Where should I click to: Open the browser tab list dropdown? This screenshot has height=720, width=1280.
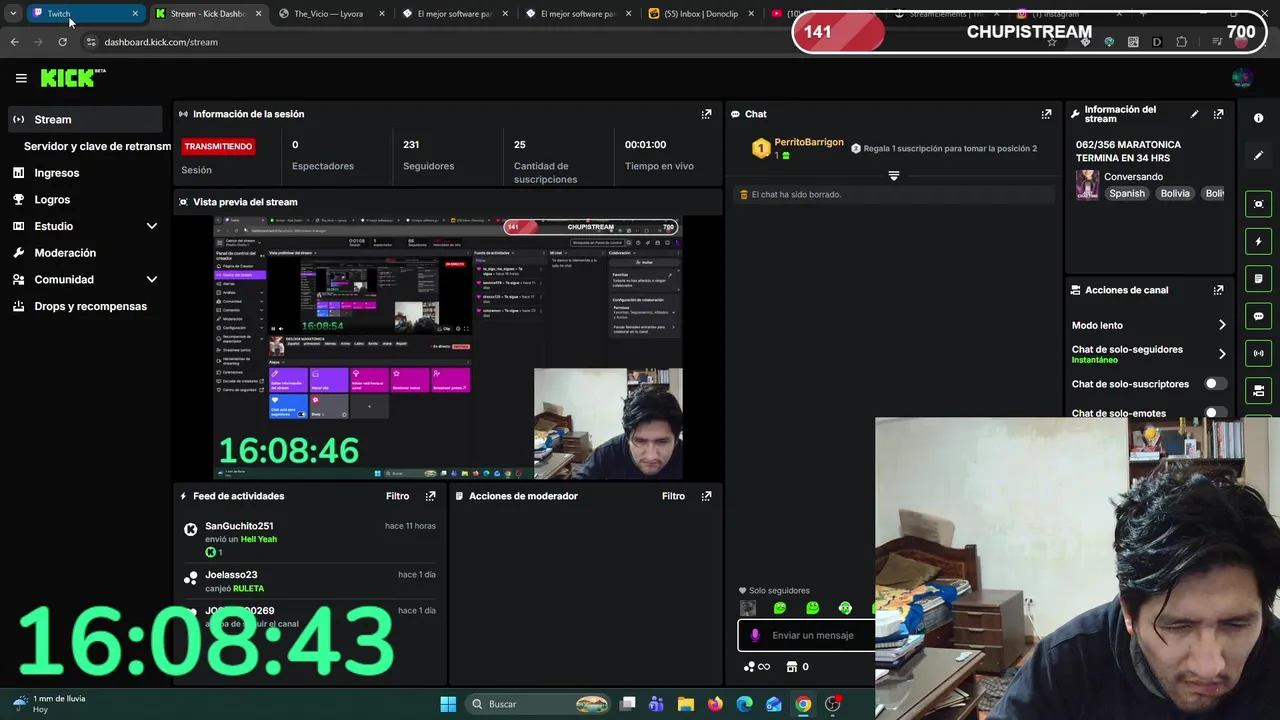(x=13, y=13)
